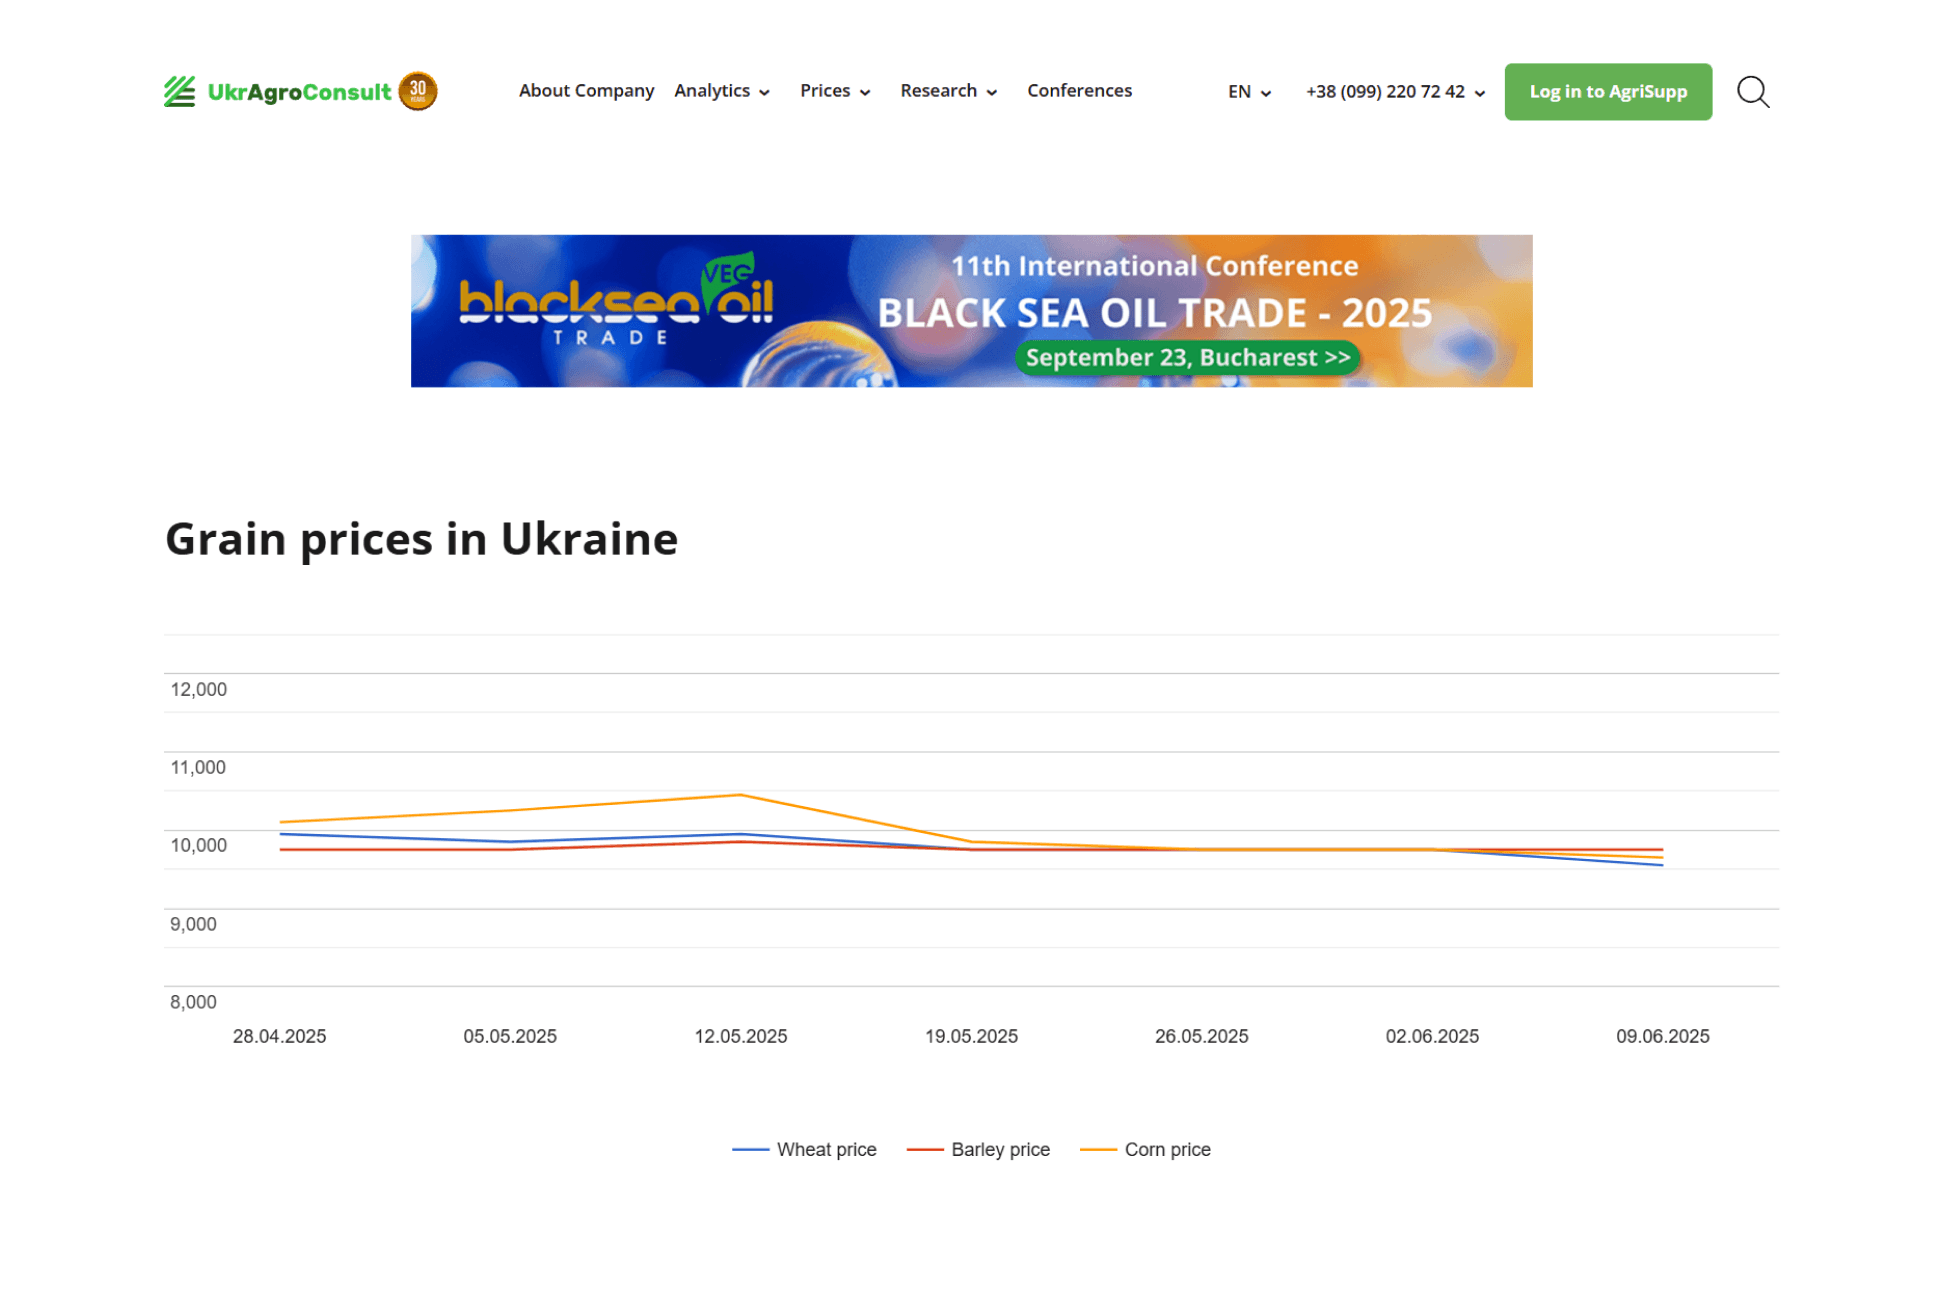Click the 30 years anniversary badge
Image resolution: width=1941 pixels, height=1296 pixels.
coord(418,91)
